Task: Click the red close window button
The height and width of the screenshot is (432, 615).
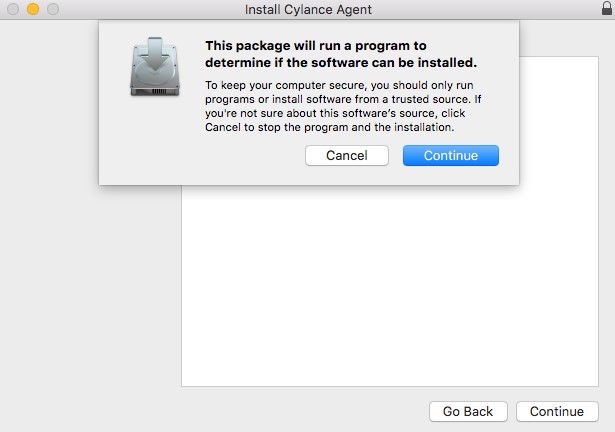Action: [13, 10]
